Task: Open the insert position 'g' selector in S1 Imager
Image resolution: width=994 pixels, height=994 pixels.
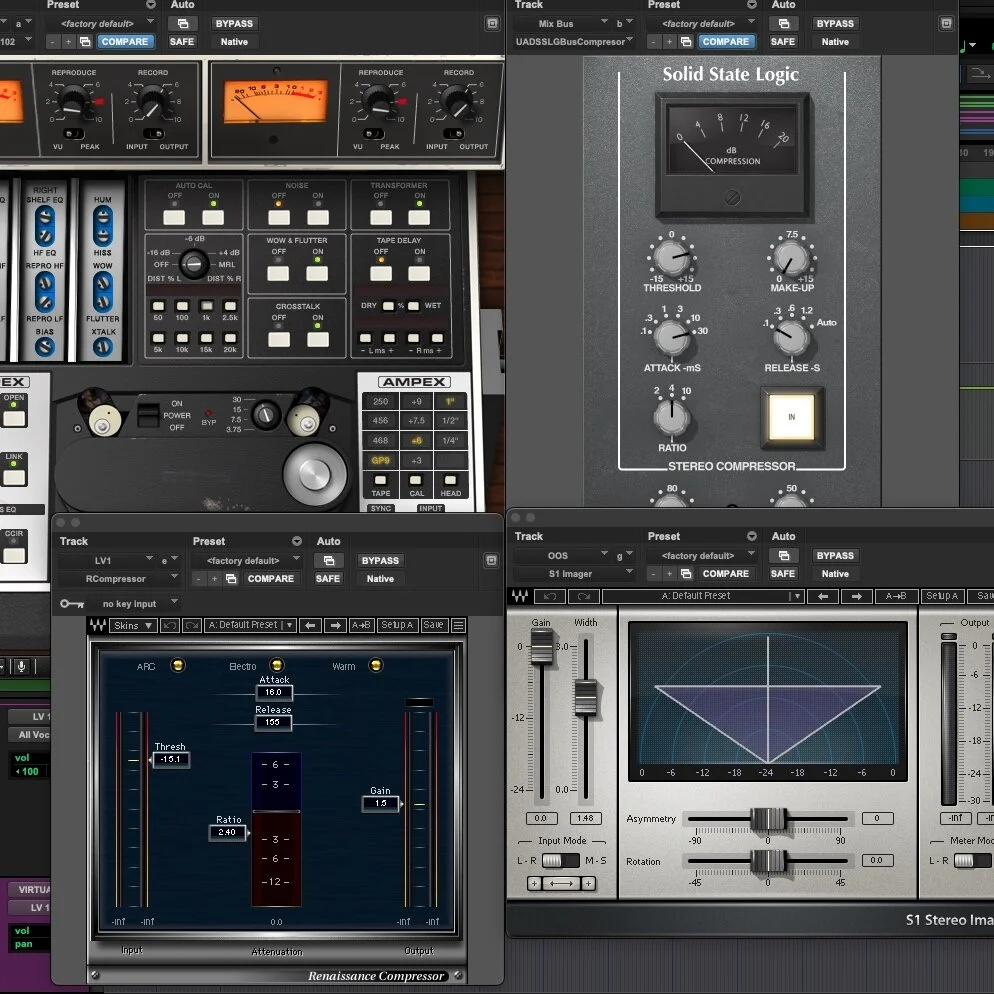Action: coord(624,555)
